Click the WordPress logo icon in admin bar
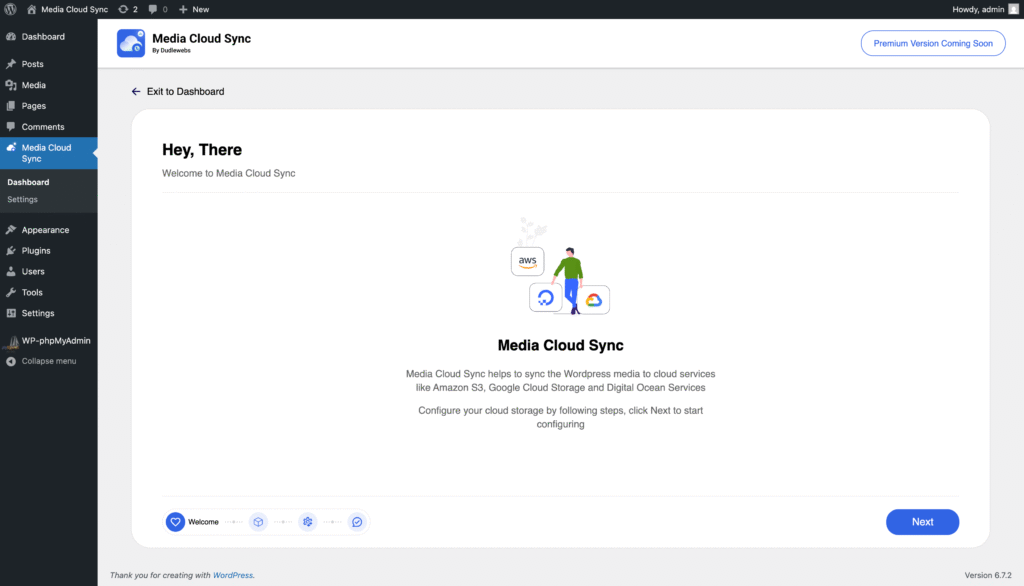Viewport: 1024px width, 586px height. click(10, 9)
